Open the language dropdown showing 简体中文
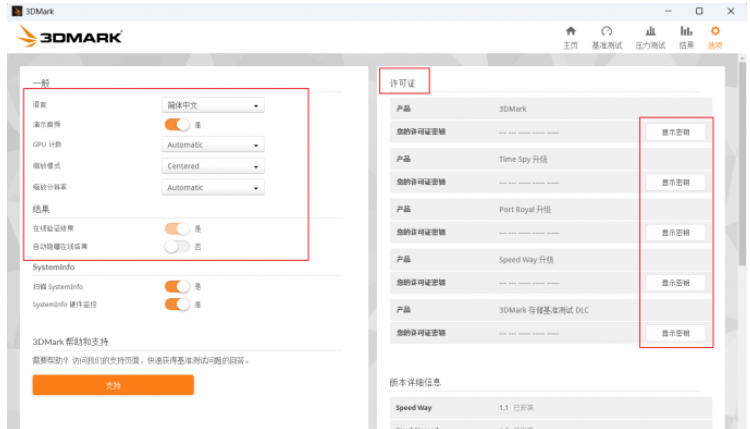Image resolution: width=750 pixels, height=429 pixels. pyautogui.click(x=213, y=105)
